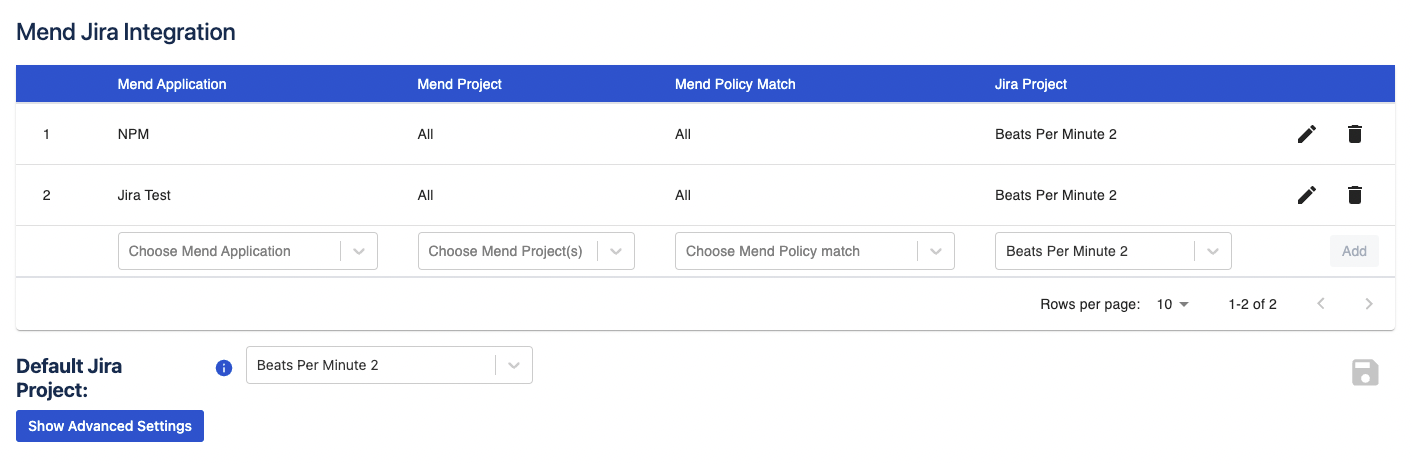The image size is (1412, 464).
Task: Select the Jira Test application cell
Action: pos(144,195)
